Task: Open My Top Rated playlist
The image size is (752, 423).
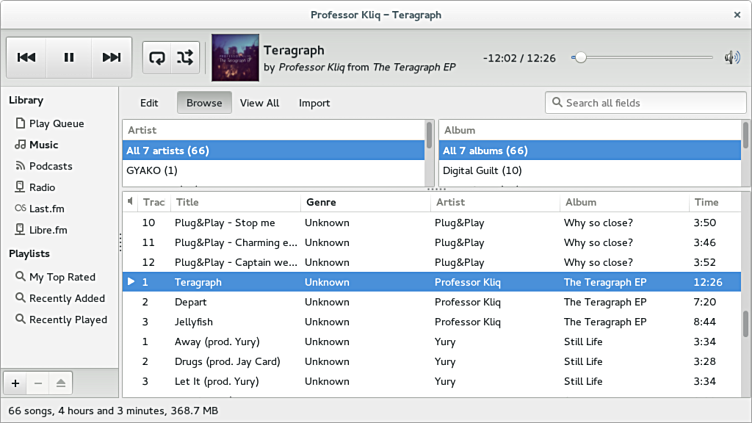Action: pyautogui.click(x=62, y=277)
